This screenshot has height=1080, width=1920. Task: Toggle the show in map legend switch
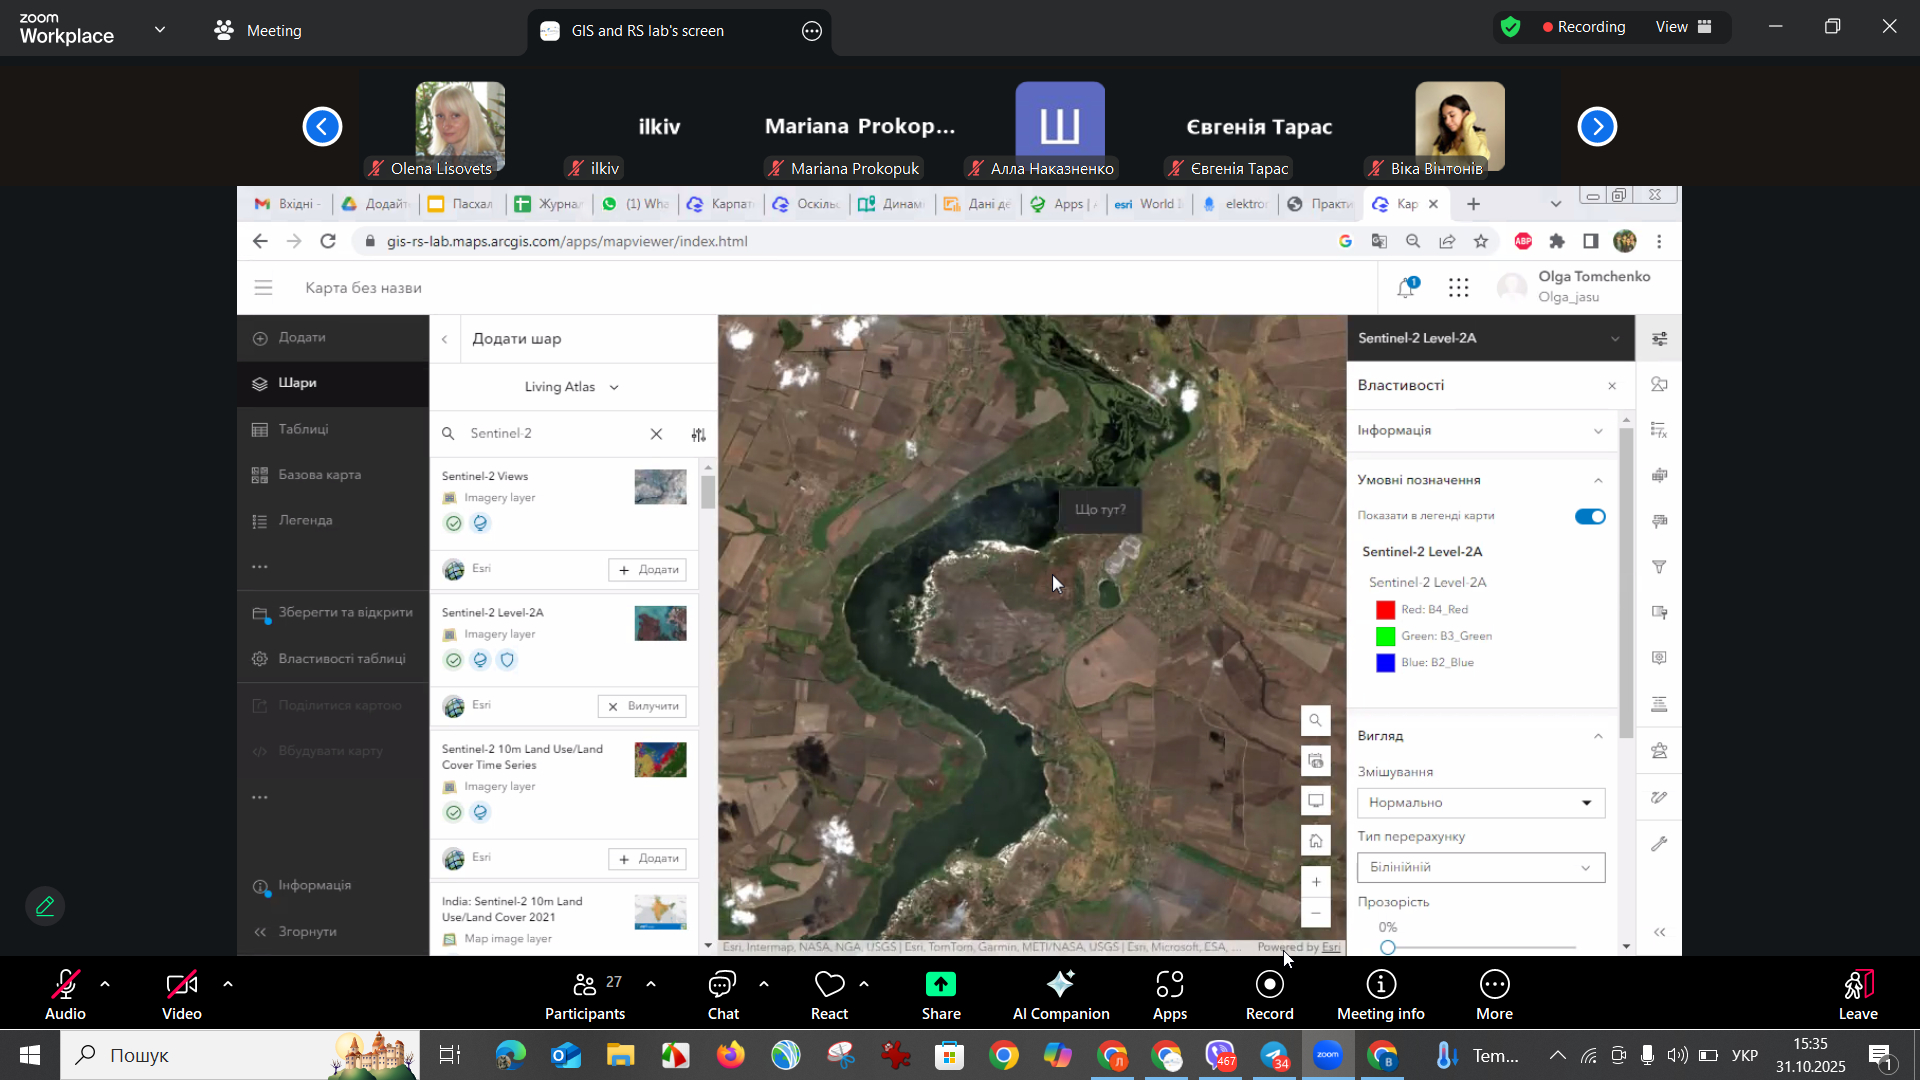[x=1589, y=517]
